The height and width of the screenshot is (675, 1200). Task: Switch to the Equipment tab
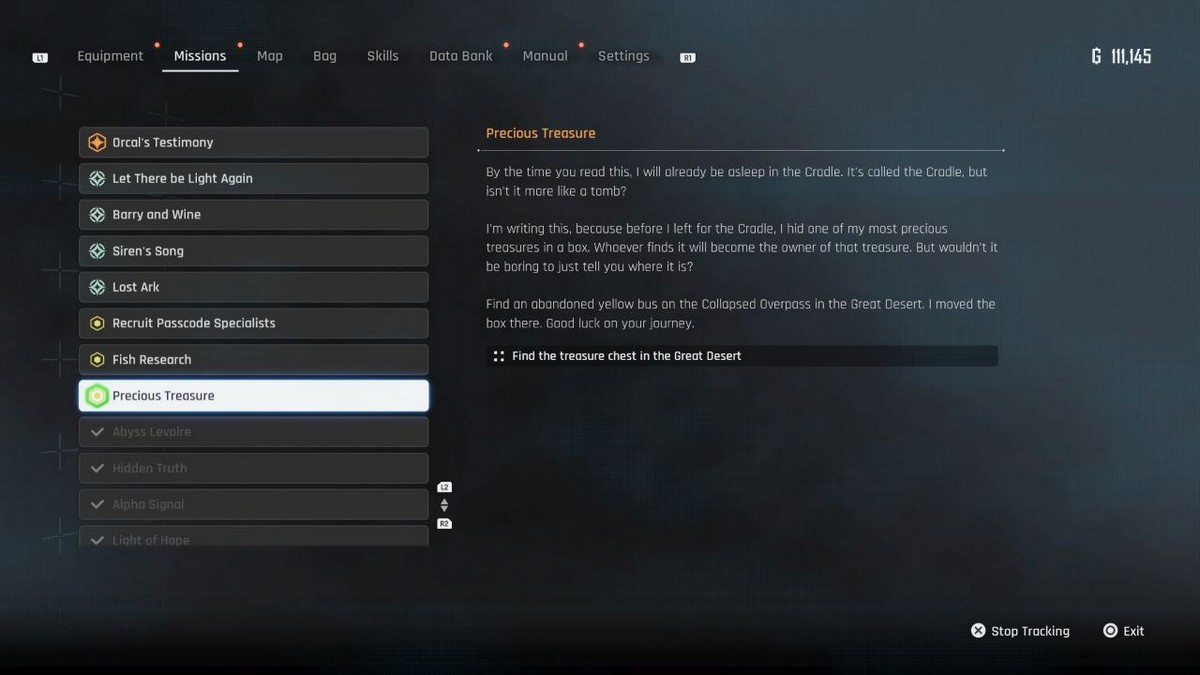pyautogui.click(x=110, y=56)
